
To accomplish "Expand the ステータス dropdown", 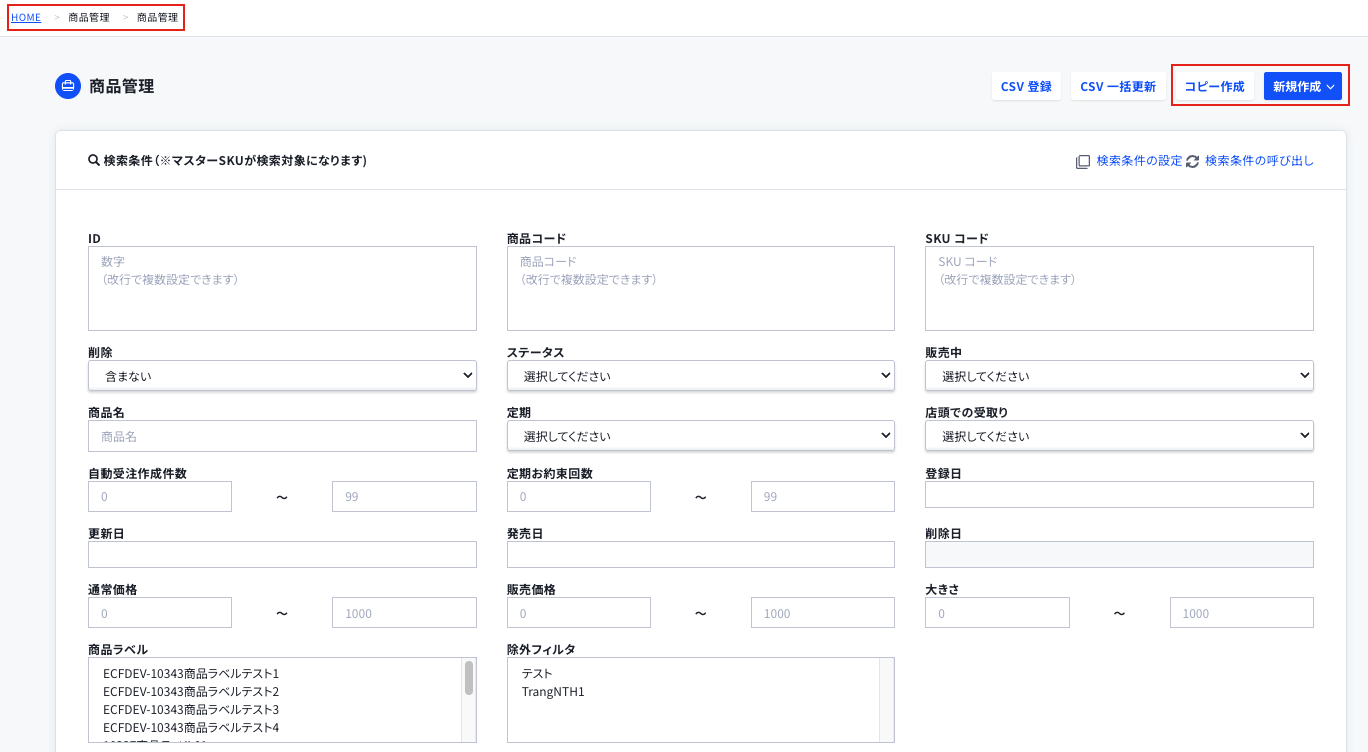I will tap(701, 376).
